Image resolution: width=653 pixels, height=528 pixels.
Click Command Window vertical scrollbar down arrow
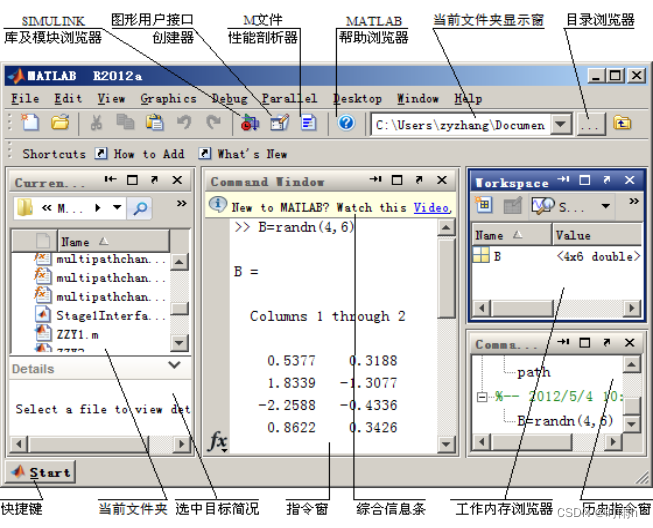pos(446,444)
